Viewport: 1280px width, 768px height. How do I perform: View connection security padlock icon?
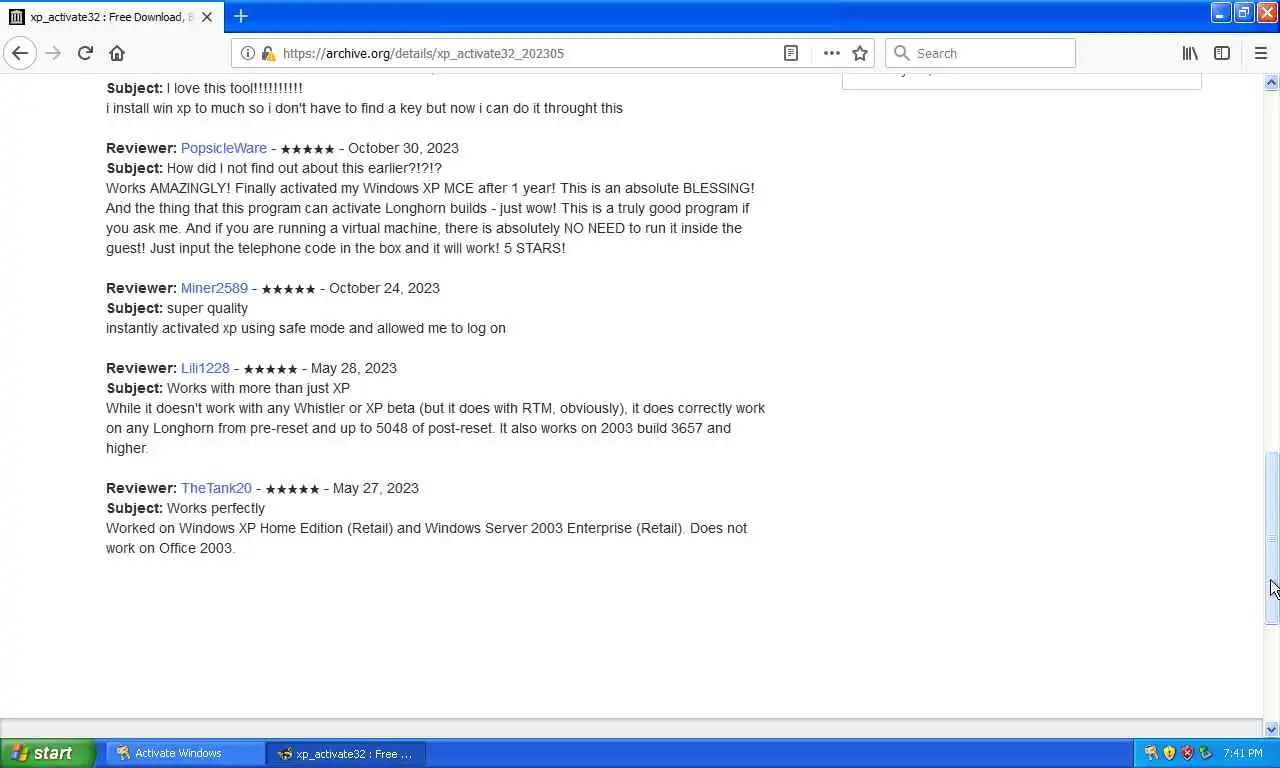(267, 53)
